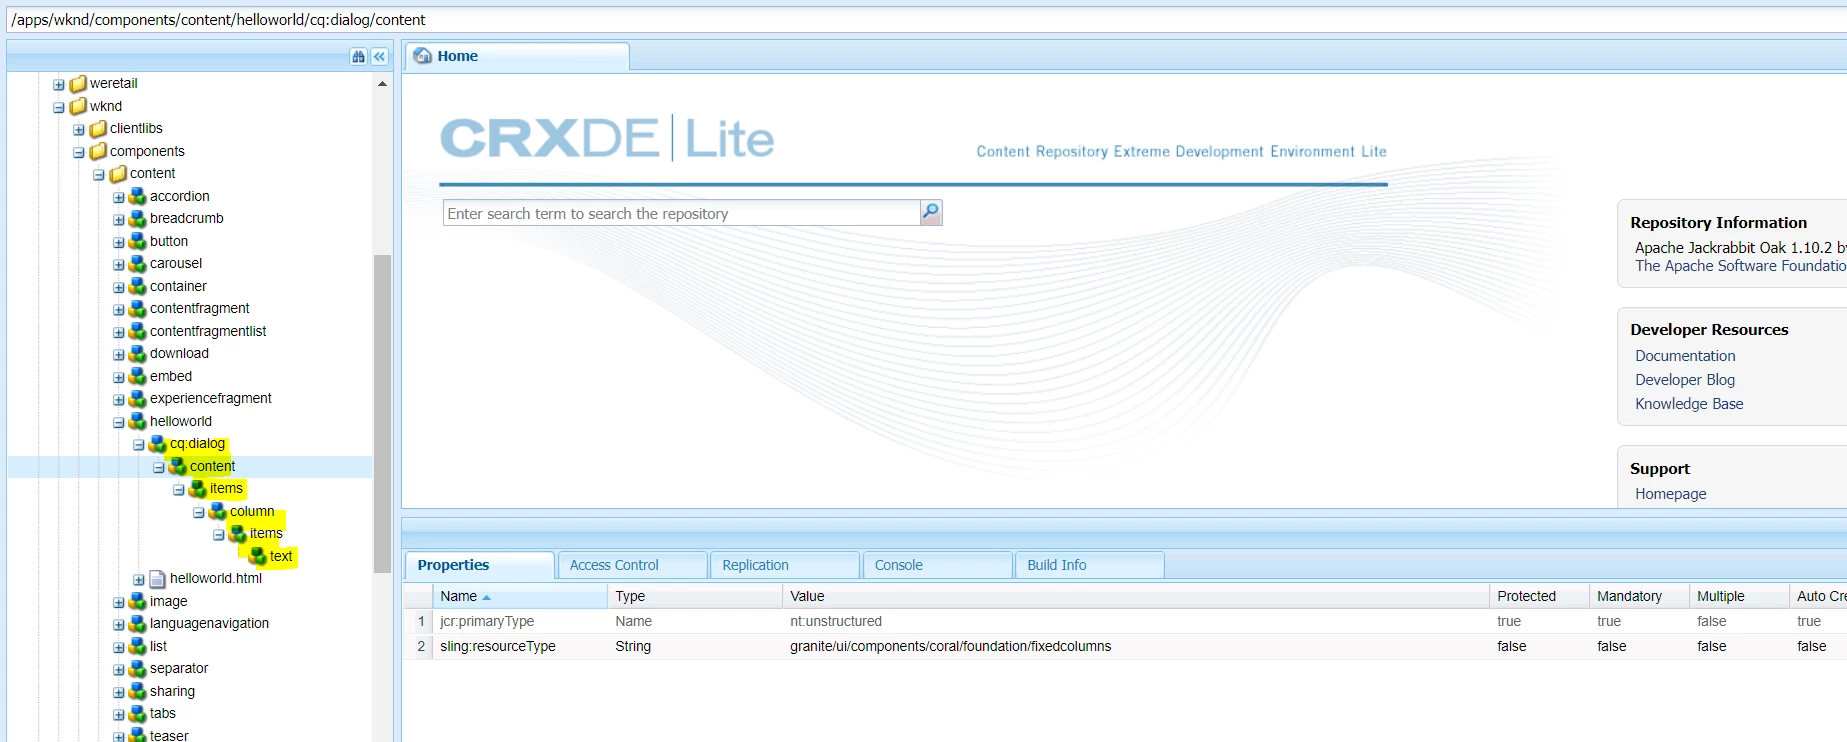Click the clientlibs folder icon
The image size is (1847, 742).
pos(98,129)
